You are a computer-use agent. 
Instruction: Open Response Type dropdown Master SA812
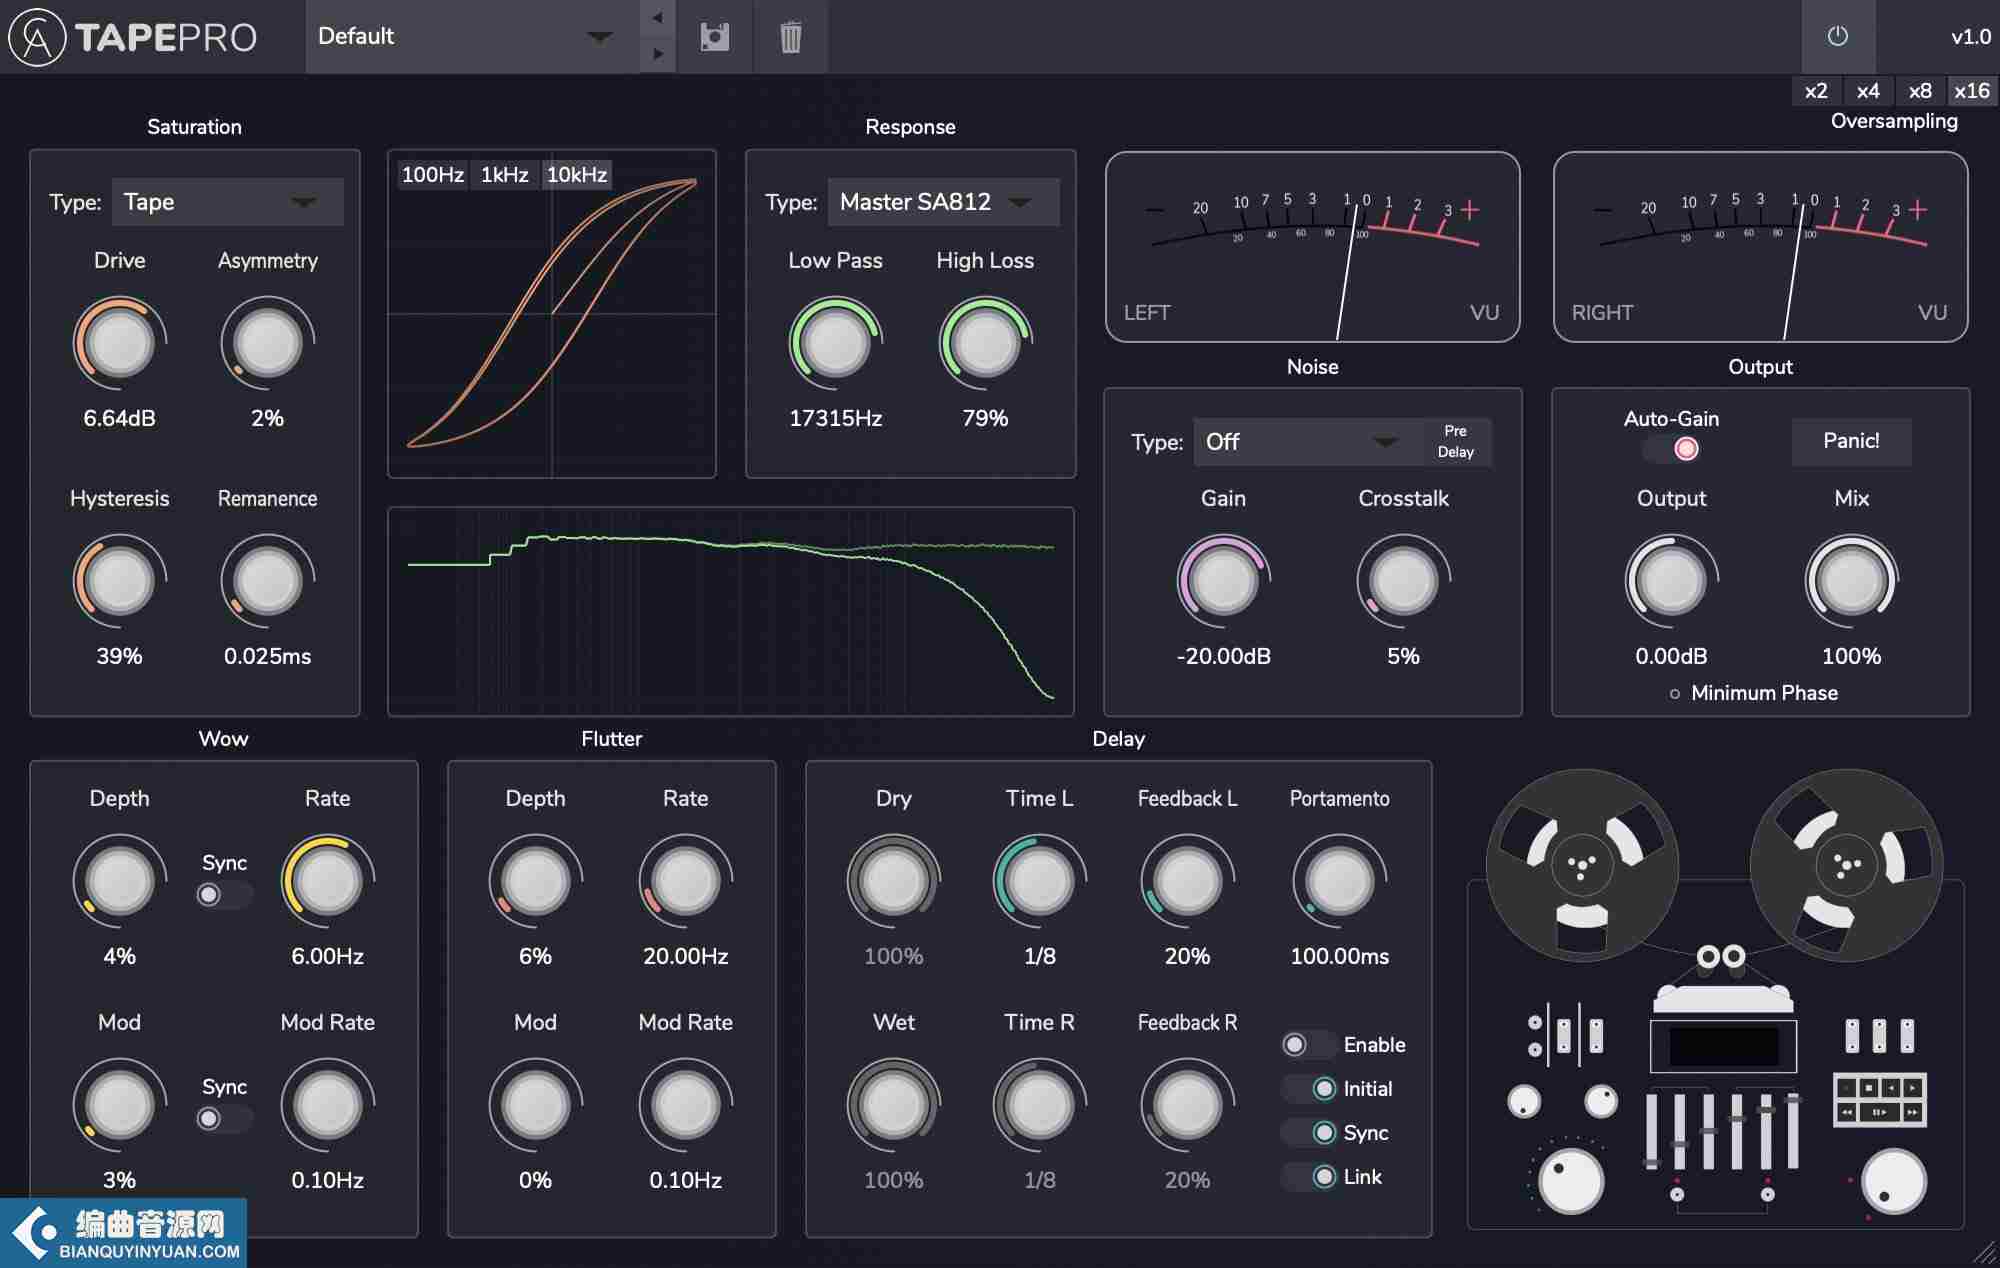point(943,202)
